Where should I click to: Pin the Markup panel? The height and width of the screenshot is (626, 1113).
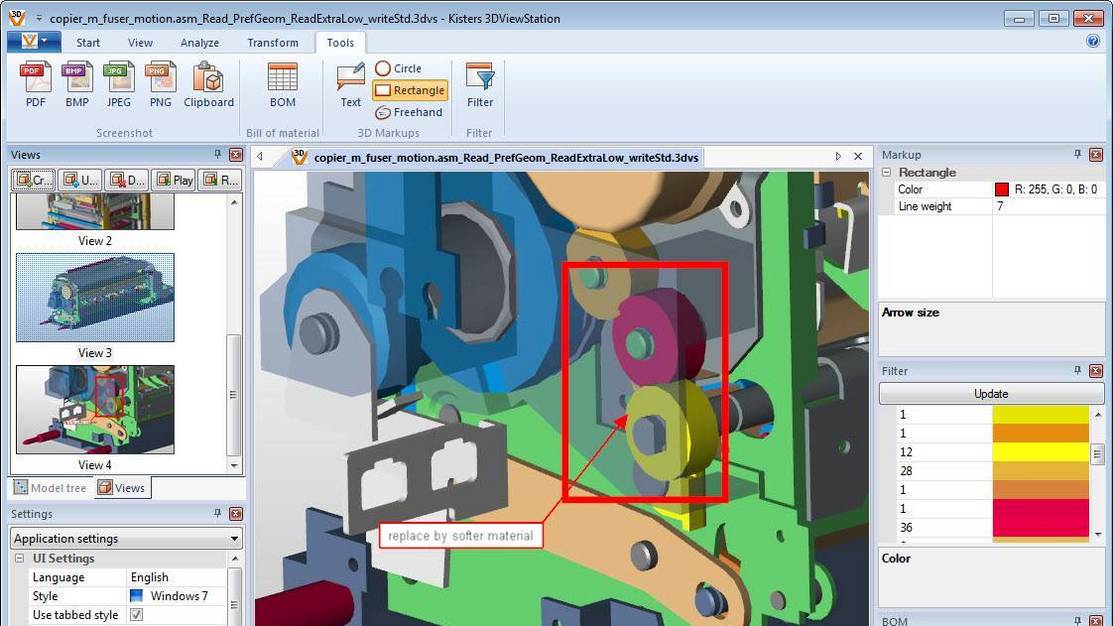tap(1077, 155)
